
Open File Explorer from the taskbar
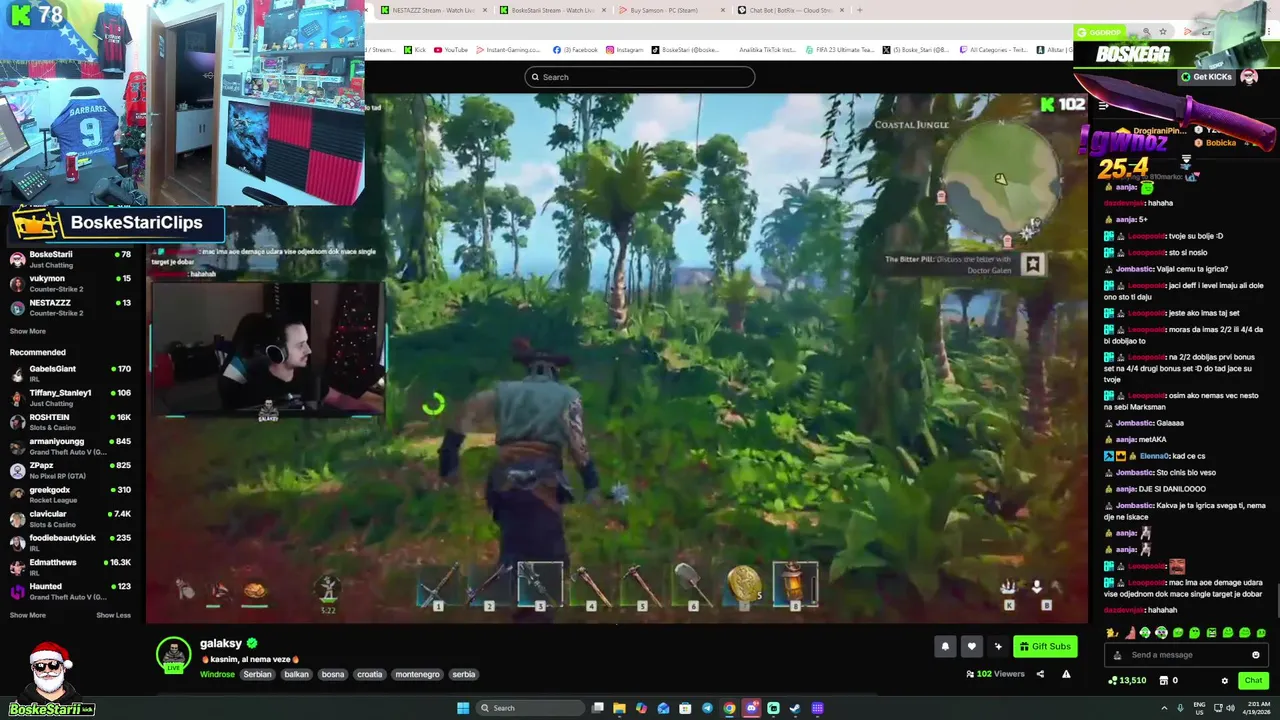(619, 708)
